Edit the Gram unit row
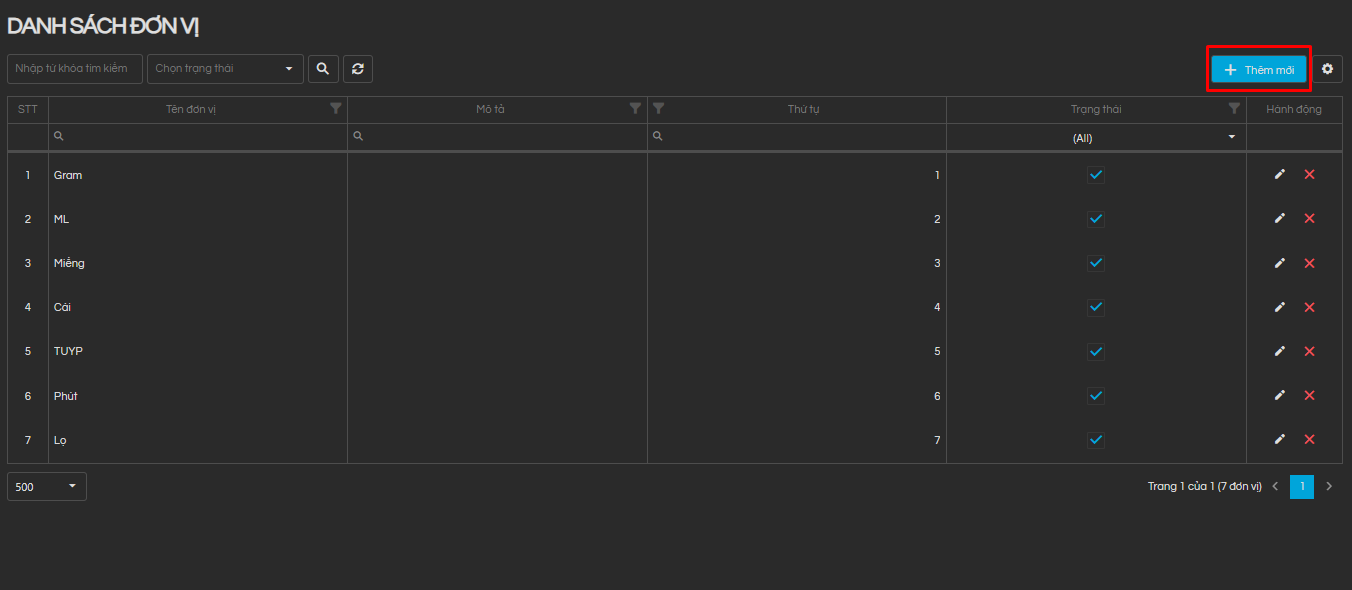The width and height of the screenshot is (1352, 590). coord(1280,175)
